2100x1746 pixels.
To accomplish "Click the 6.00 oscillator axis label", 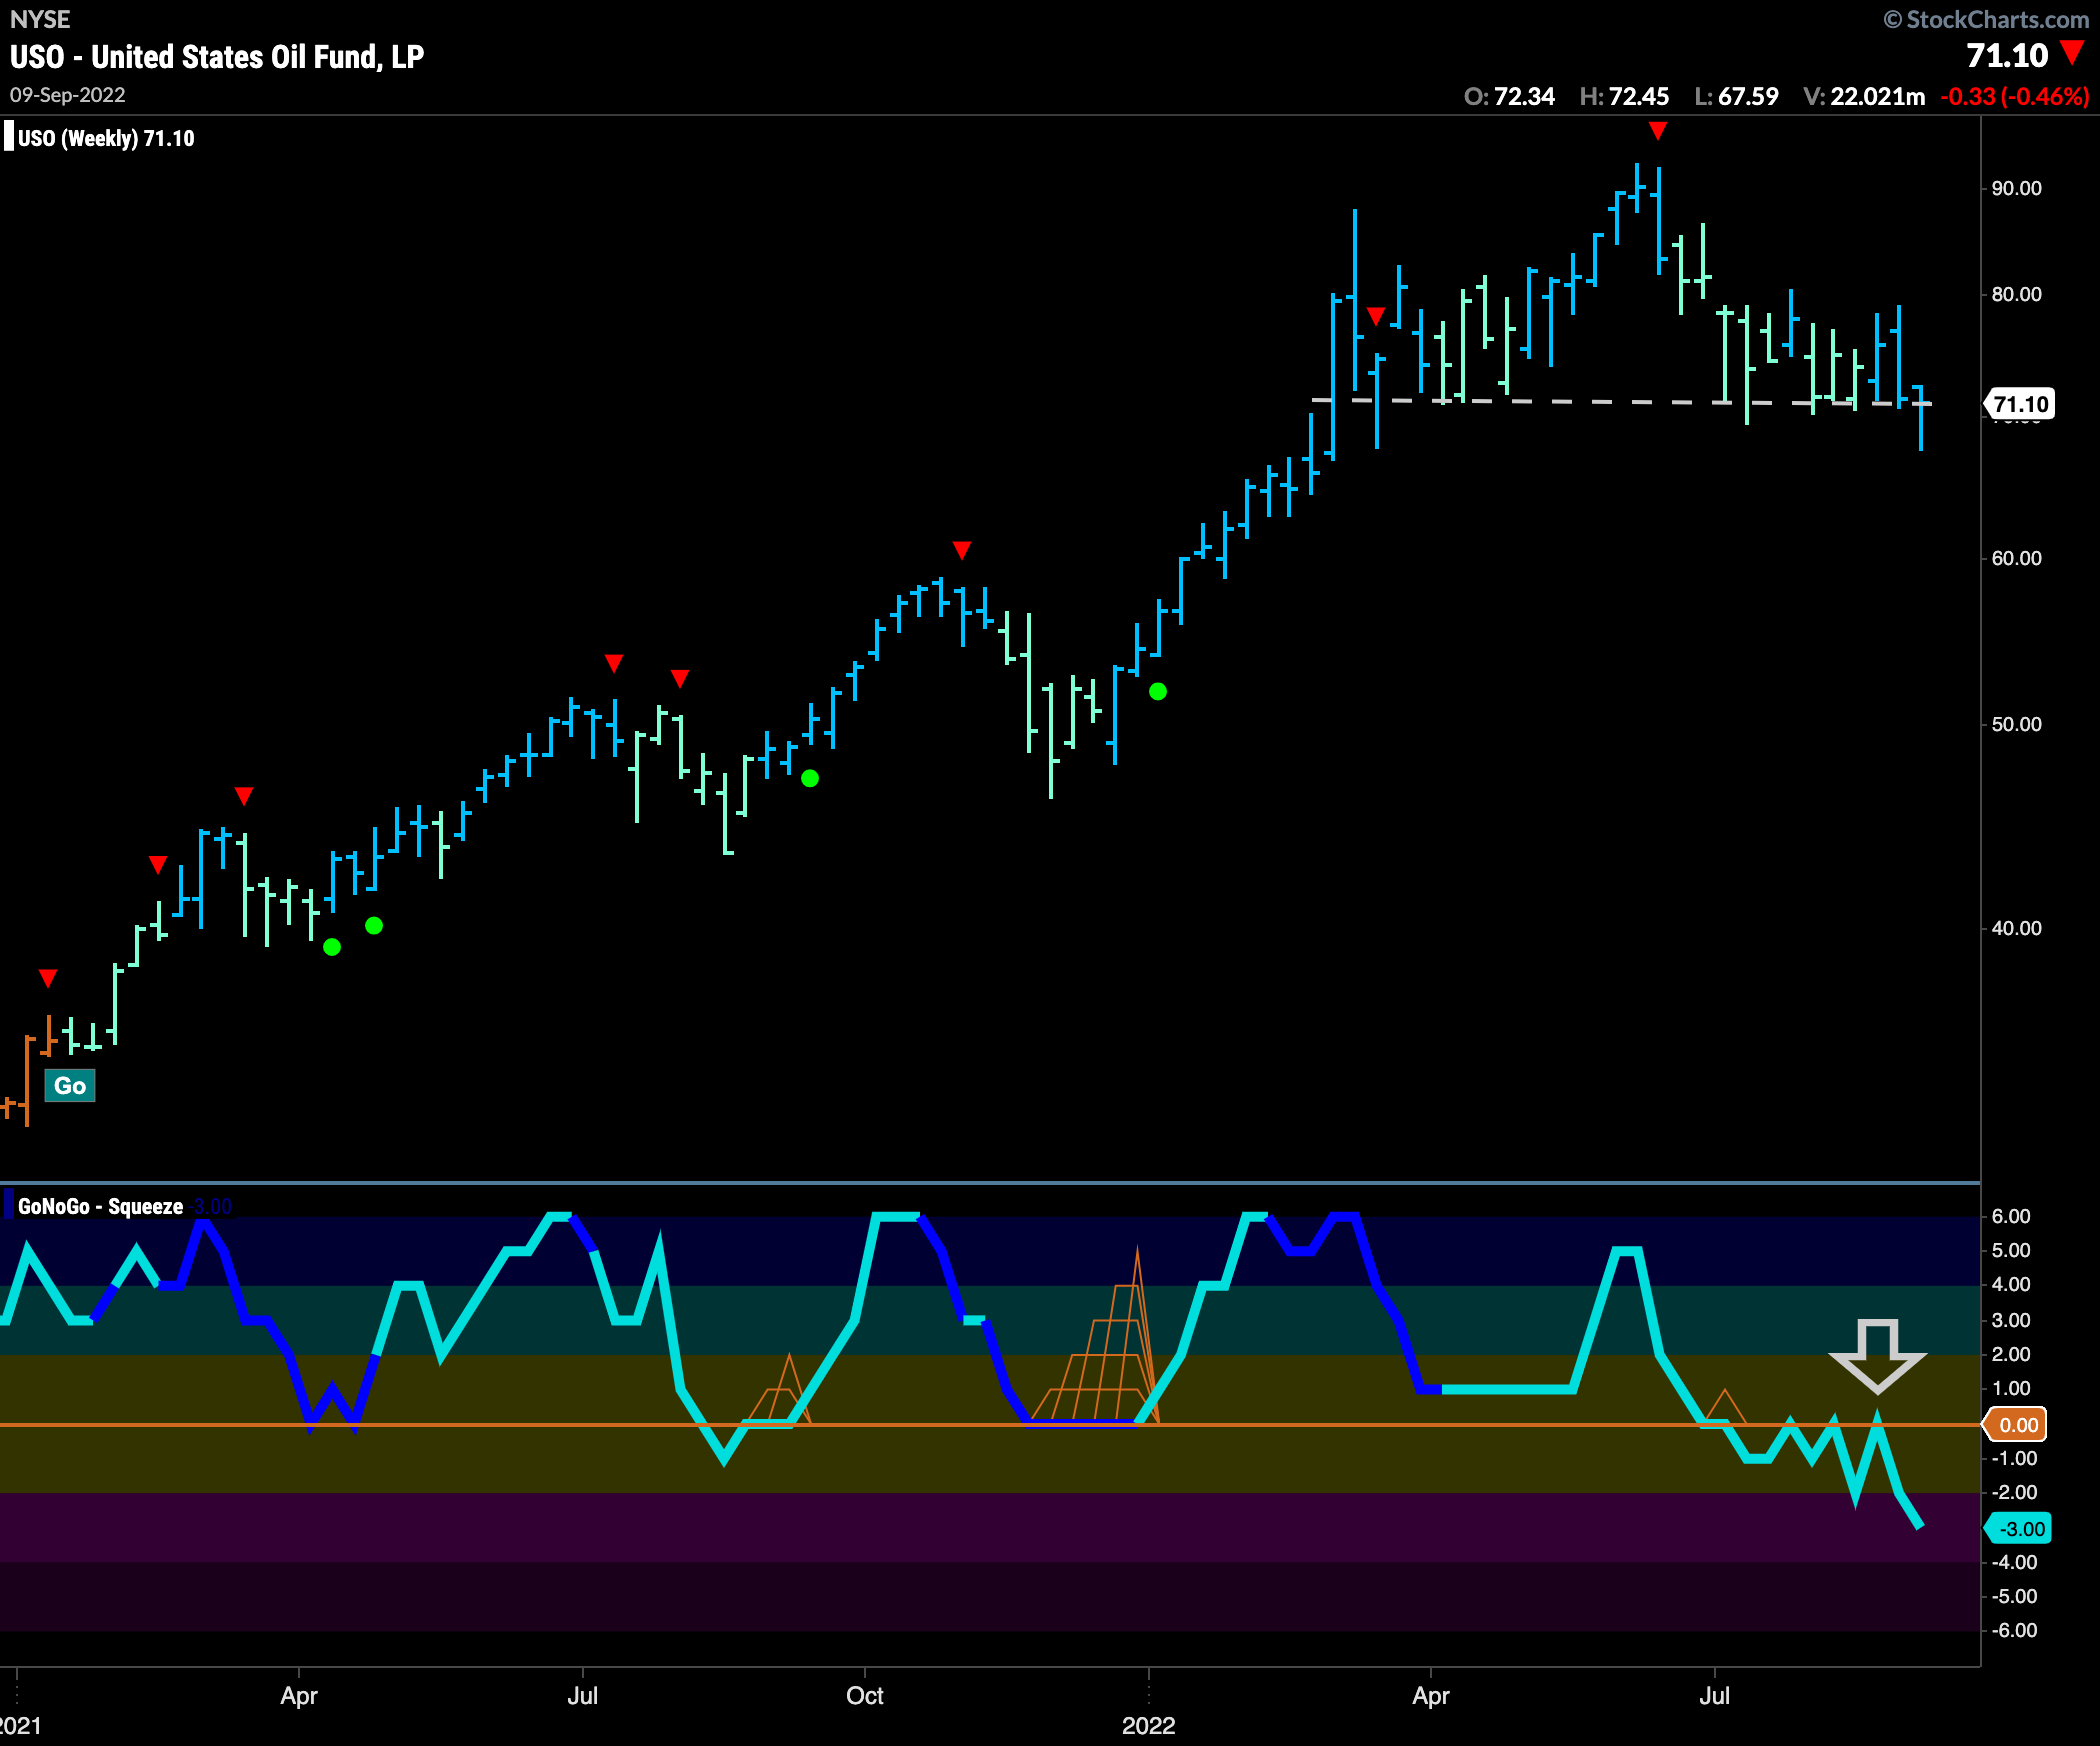I will 2011,1216.
